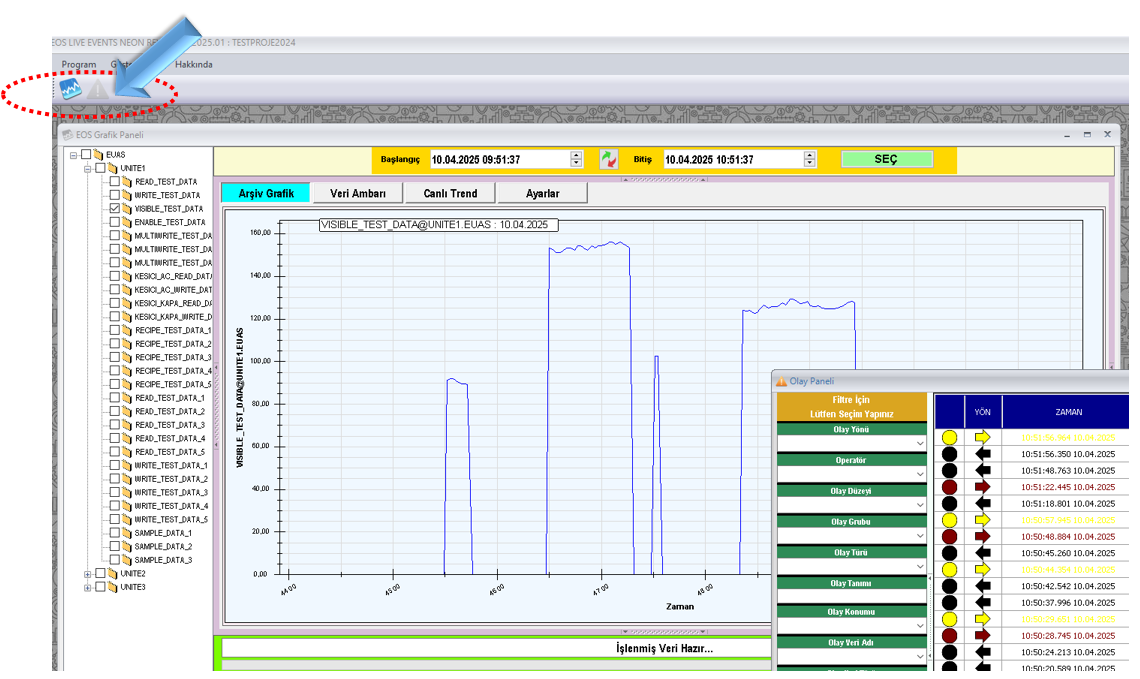Screen dimensions: 1140x679
Task: Uncheck the VISIBLE_TEST_DATA checkbox
Action: tap(115, 209)
